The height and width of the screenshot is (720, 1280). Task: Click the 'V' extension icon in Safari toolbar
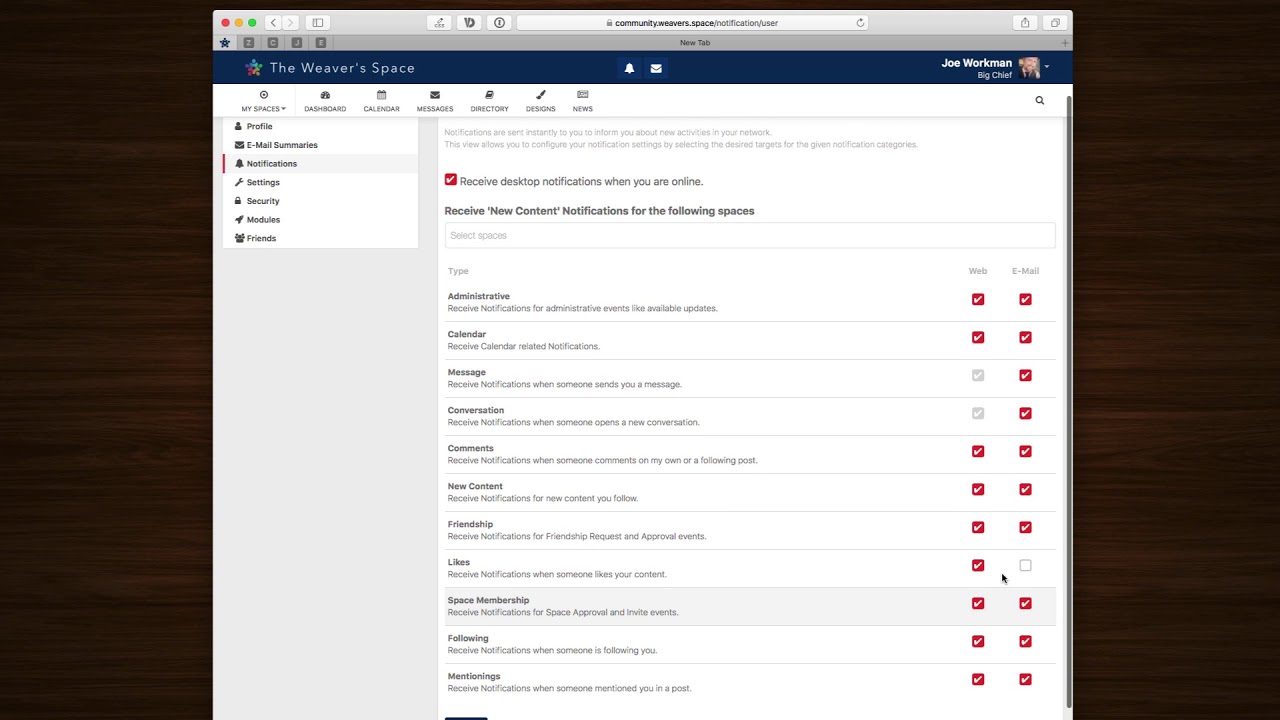[469, 22]
